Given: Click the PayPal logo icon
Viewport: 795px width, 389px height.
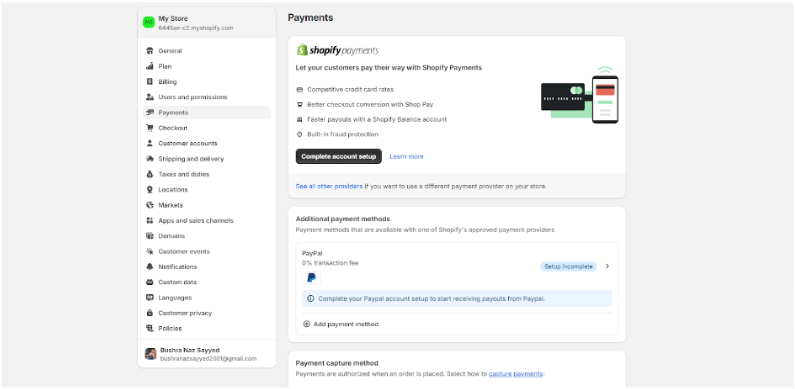Looking at the screenshot, I should (311, 277).
